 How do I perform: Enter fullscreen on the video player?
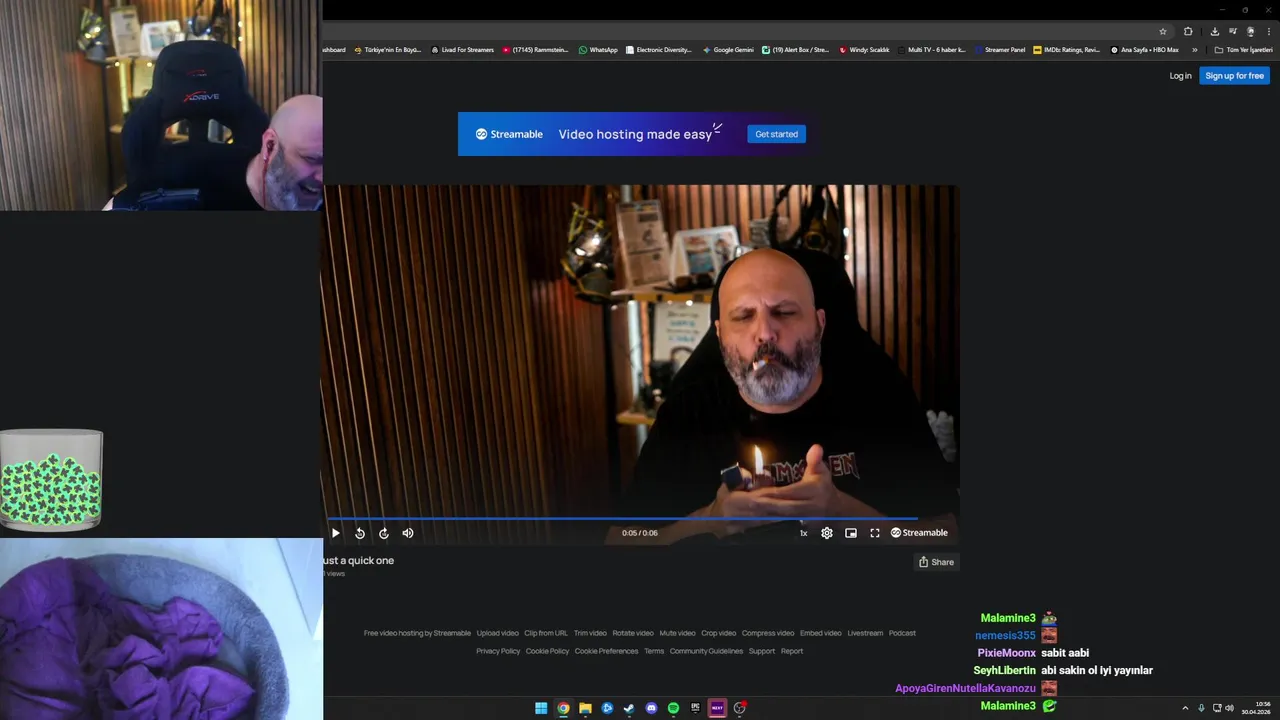(875, 533)
